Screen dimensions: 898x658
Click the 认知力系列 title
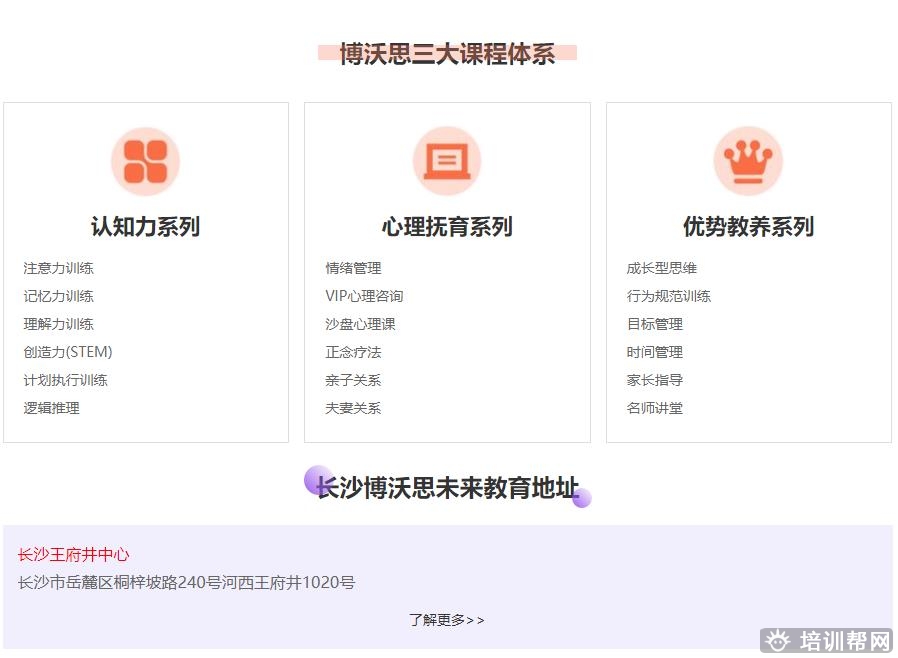[145, 226]
